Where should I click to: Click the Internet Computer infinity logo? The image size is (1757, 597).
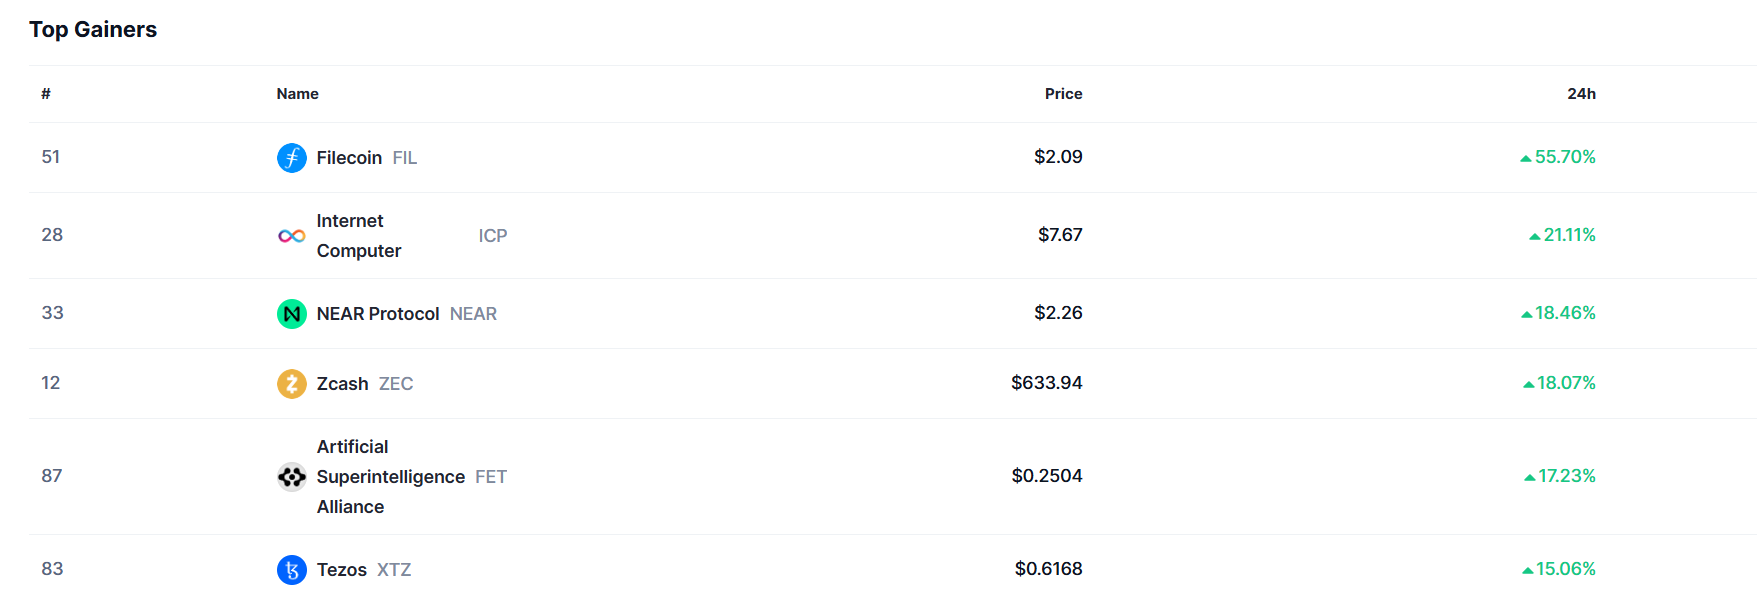point(291,236)
